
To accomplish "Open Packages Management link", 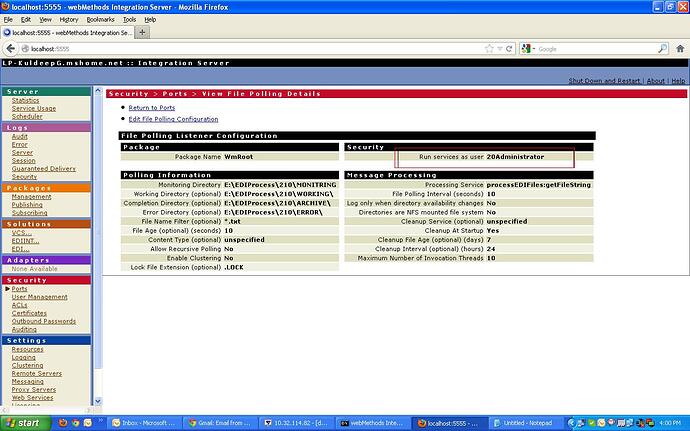I will (x=31, y=196).
